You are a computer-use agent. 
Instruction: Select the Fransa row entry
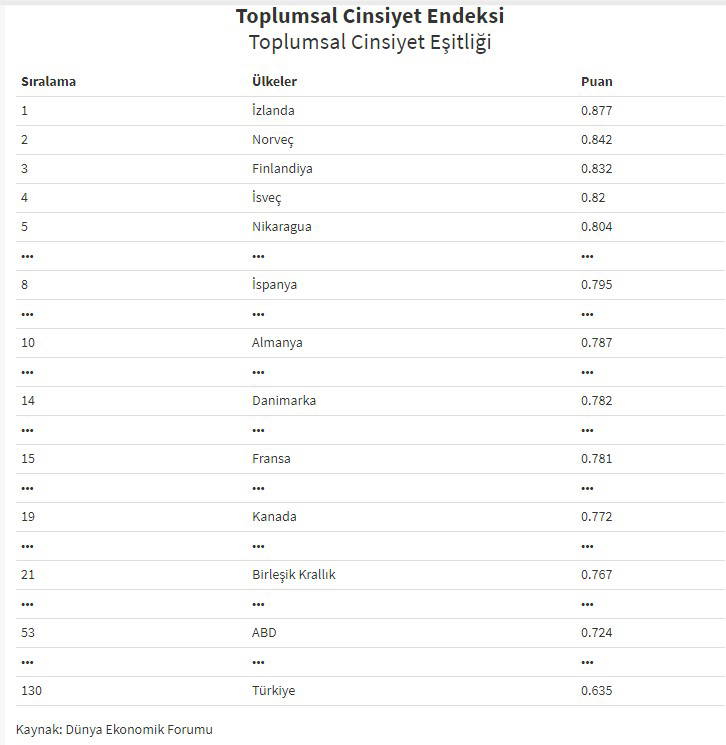(271, 458)
